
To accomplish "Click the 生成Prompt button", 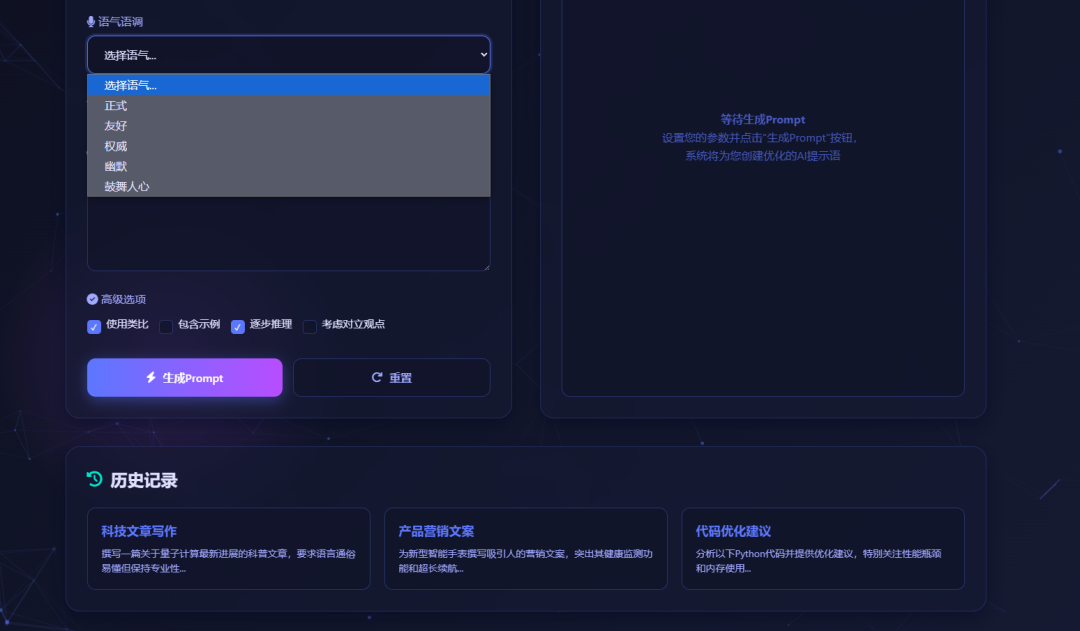I will (x=185, y=377).
